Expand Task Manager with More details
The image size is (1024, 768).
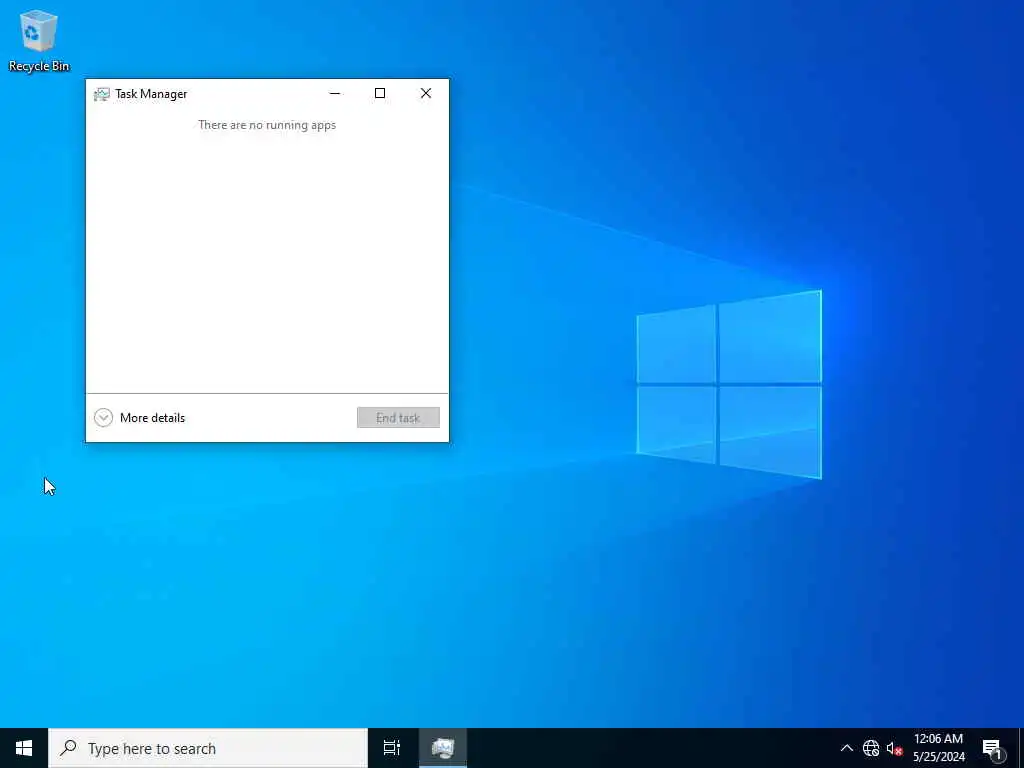click(139, 418)
